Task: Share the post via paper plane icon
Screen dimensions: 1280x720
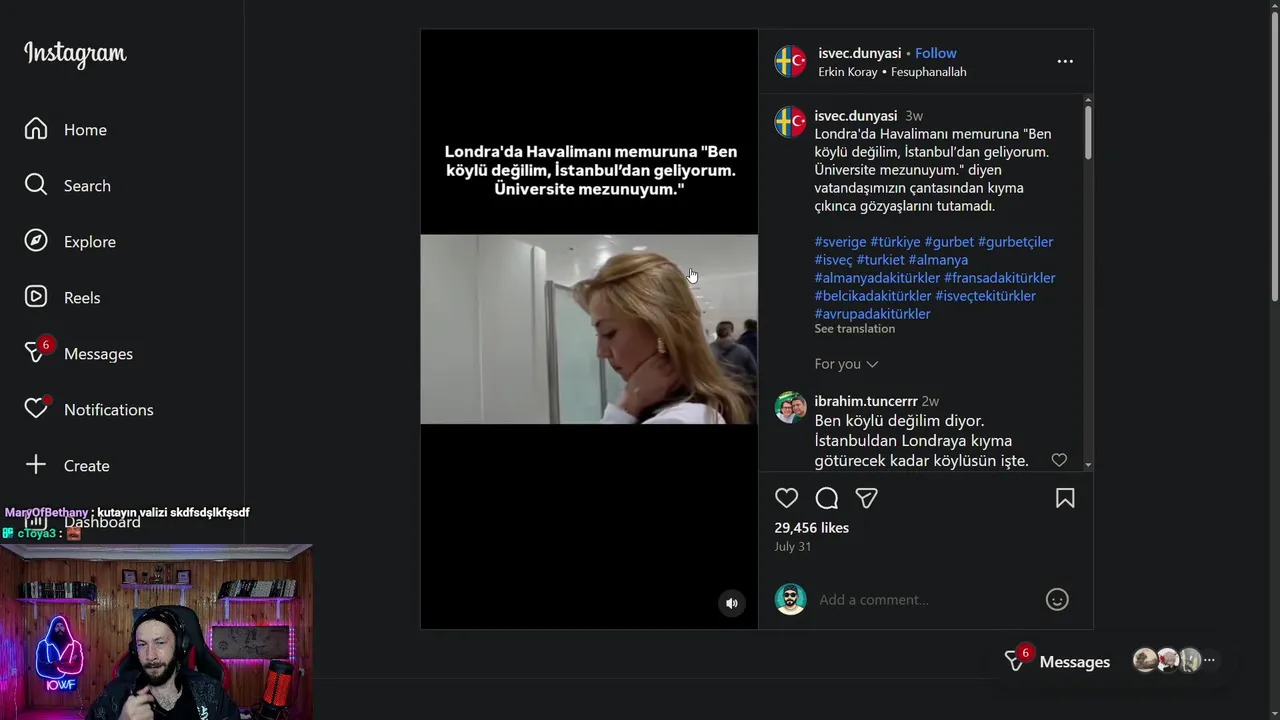Action: tap(866, 498)
